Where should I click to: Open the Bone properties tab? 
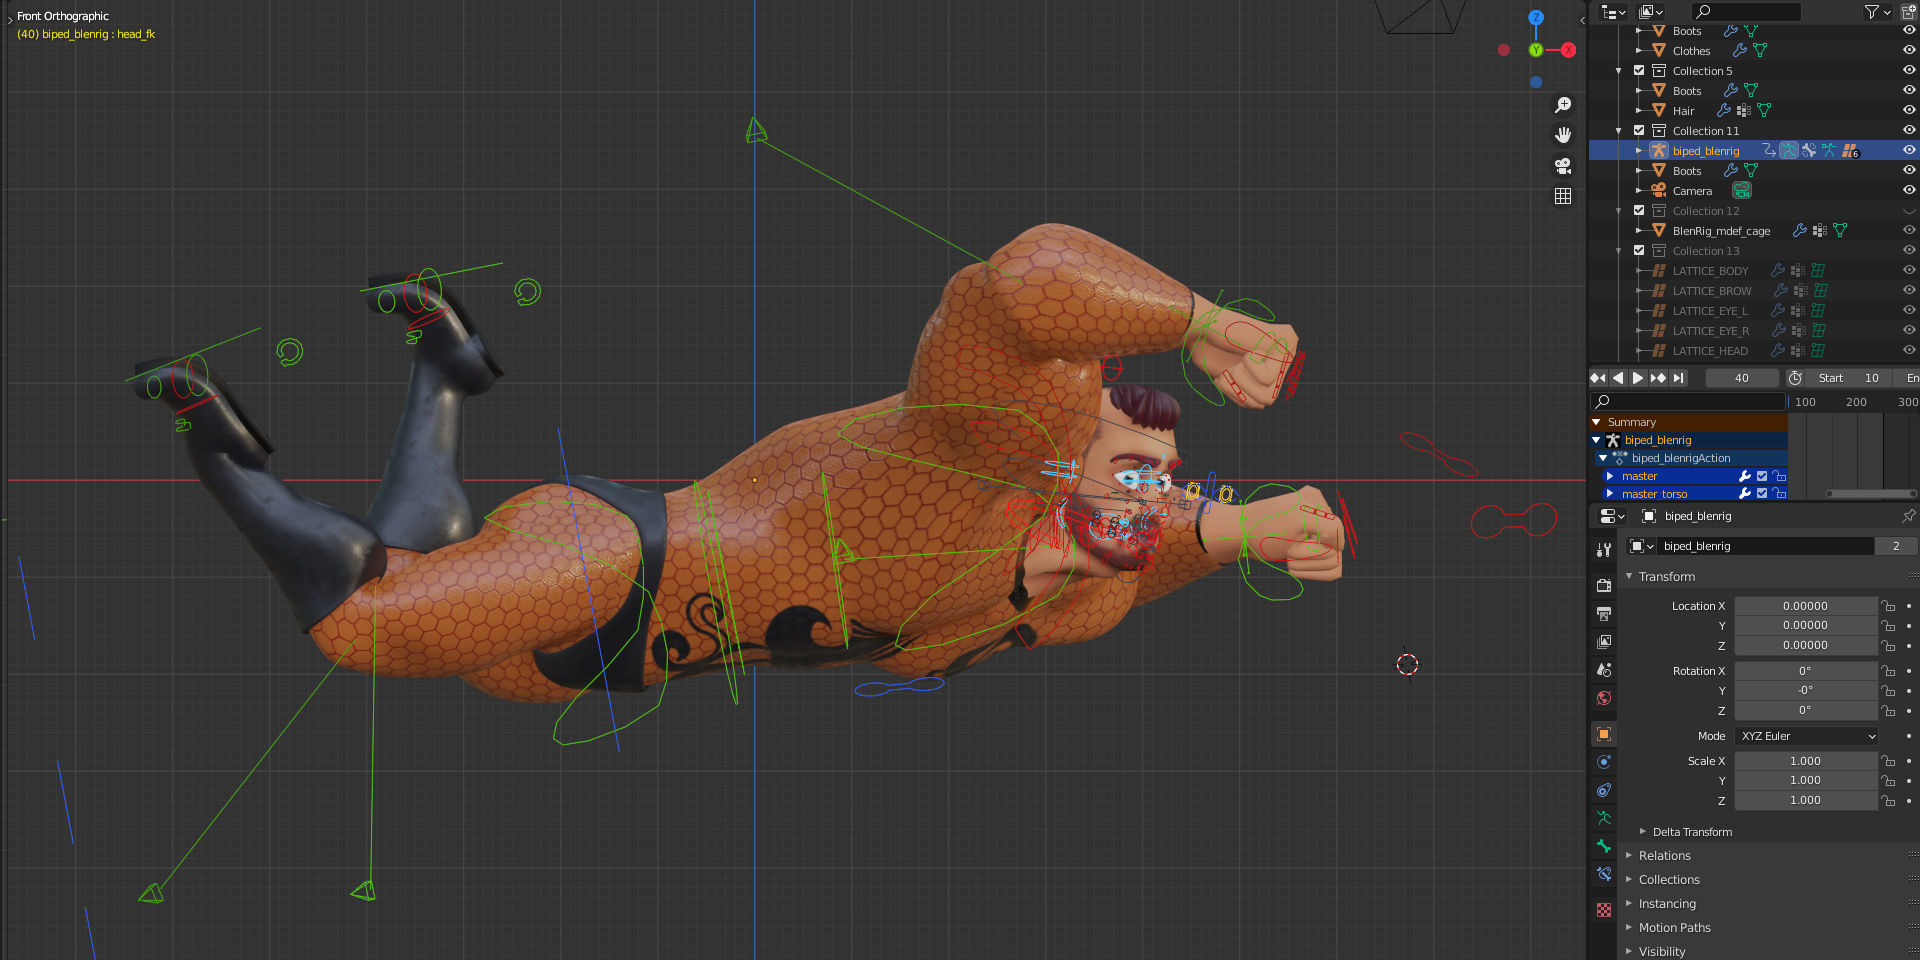tap(1604, 846)
